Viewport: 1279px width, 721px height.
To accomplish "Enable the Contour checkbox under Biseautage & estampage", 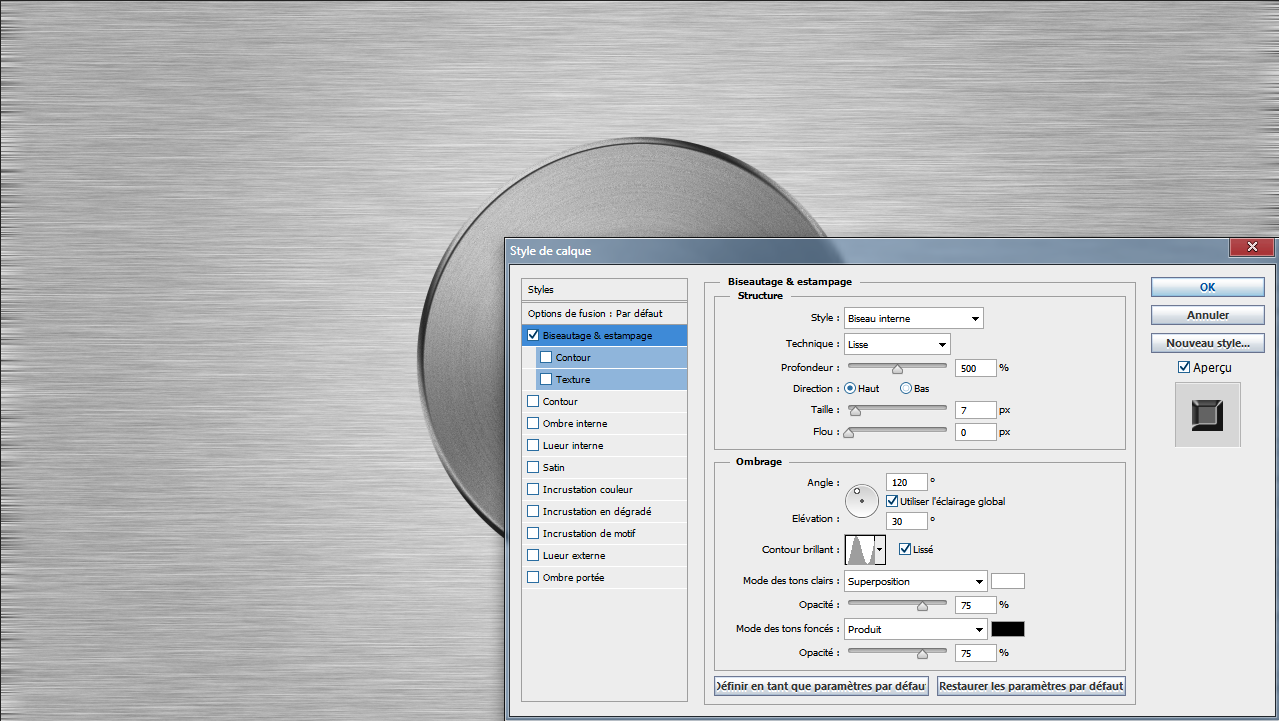I will pyautogui.click(x=546, y=357).
